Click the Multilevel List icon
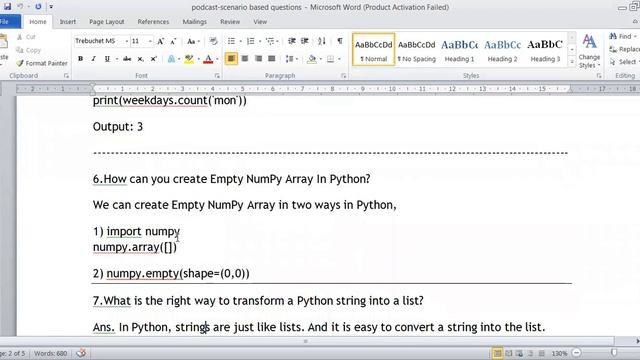 click(x=270, y=41)
